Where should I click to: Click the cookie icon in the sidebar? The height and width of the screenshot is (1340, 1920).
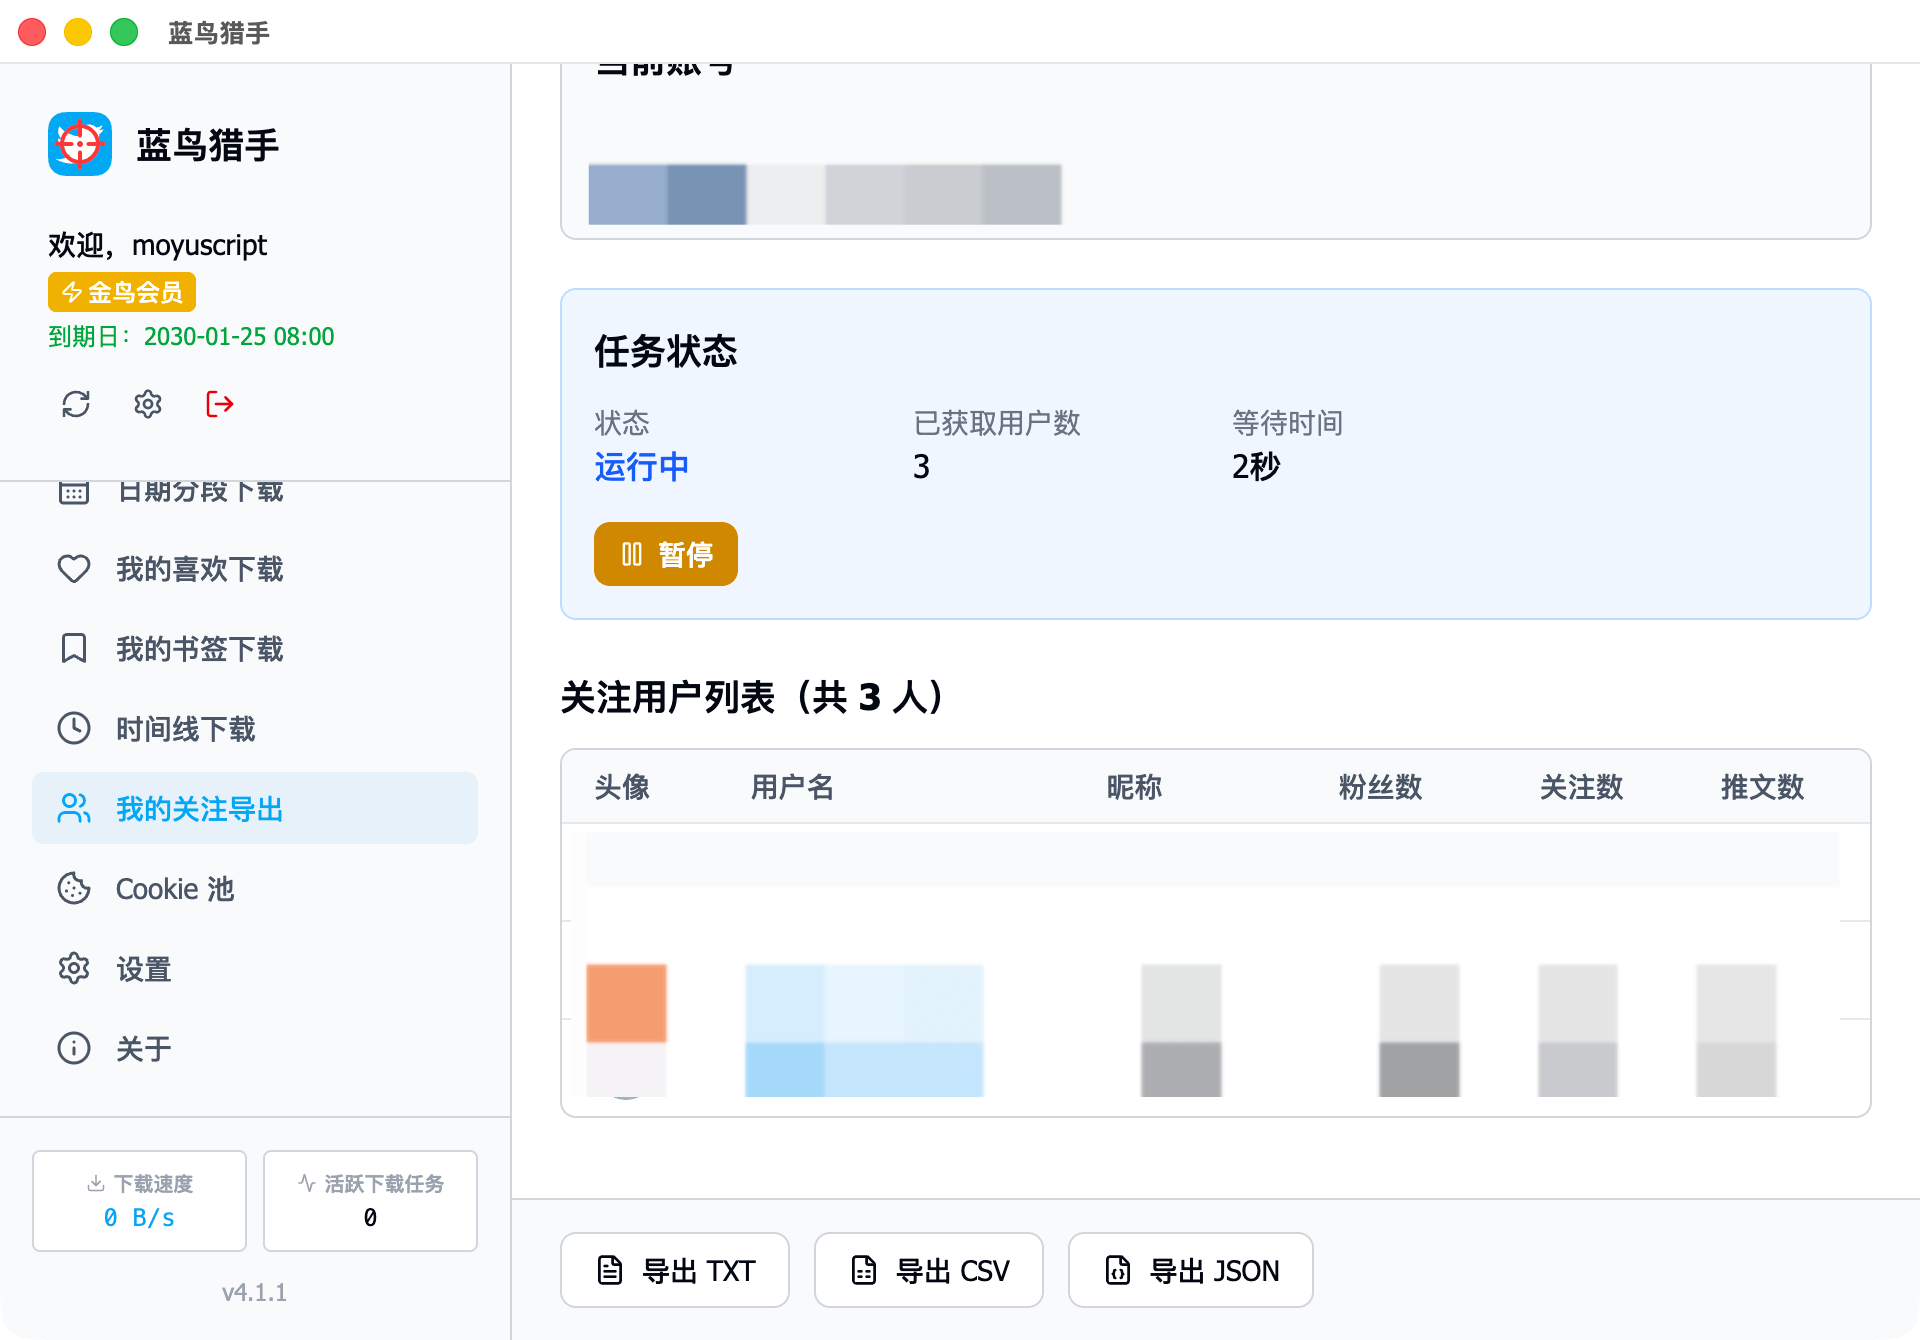click(x=74, y=889)
